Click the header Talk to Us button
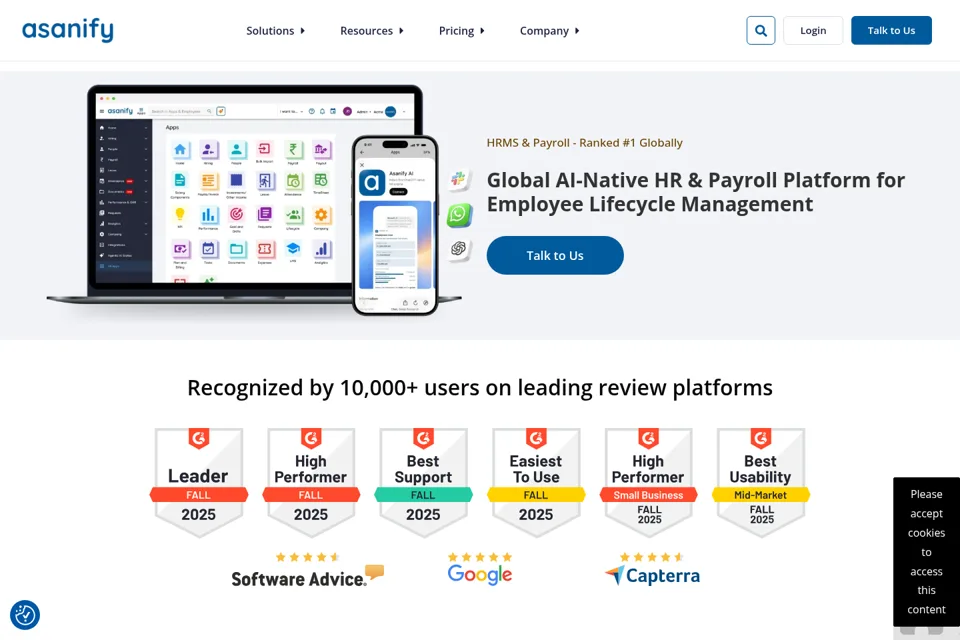The height and width of the screenshot is (640, 960). [891, 30]
